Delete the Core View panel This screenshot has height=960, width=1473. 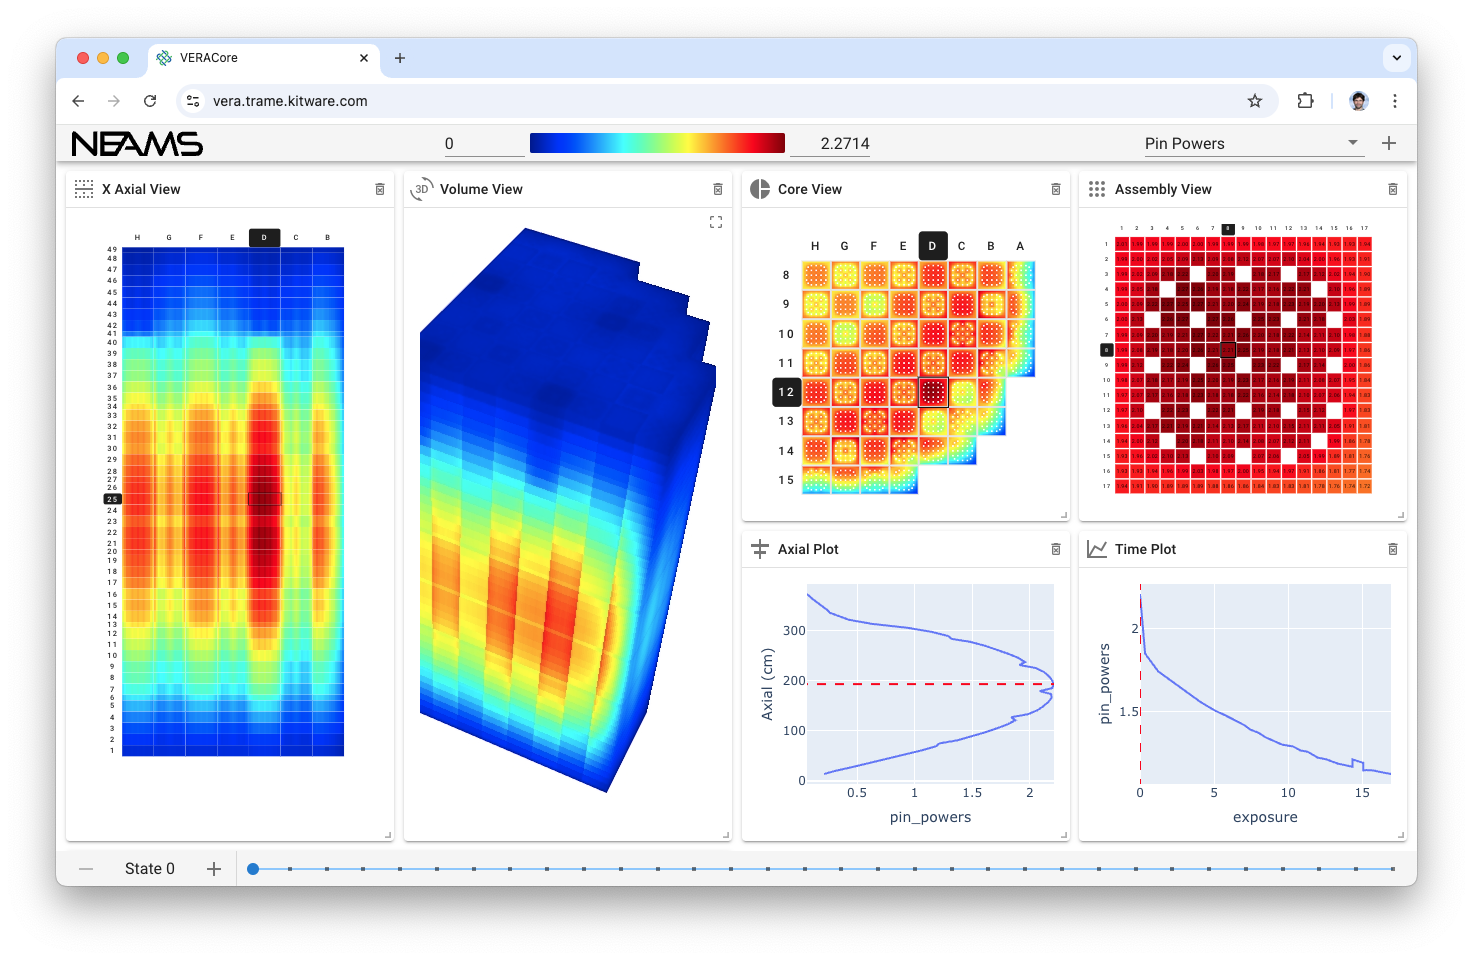point(1056,189)
